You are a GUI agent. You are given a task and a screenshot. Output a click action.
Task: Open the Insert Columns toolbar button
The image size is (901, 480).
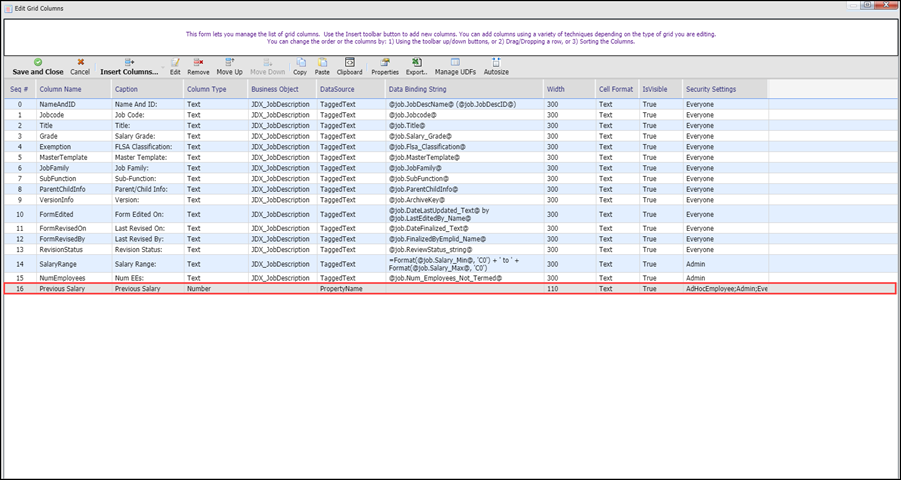(x=129, y=67)
